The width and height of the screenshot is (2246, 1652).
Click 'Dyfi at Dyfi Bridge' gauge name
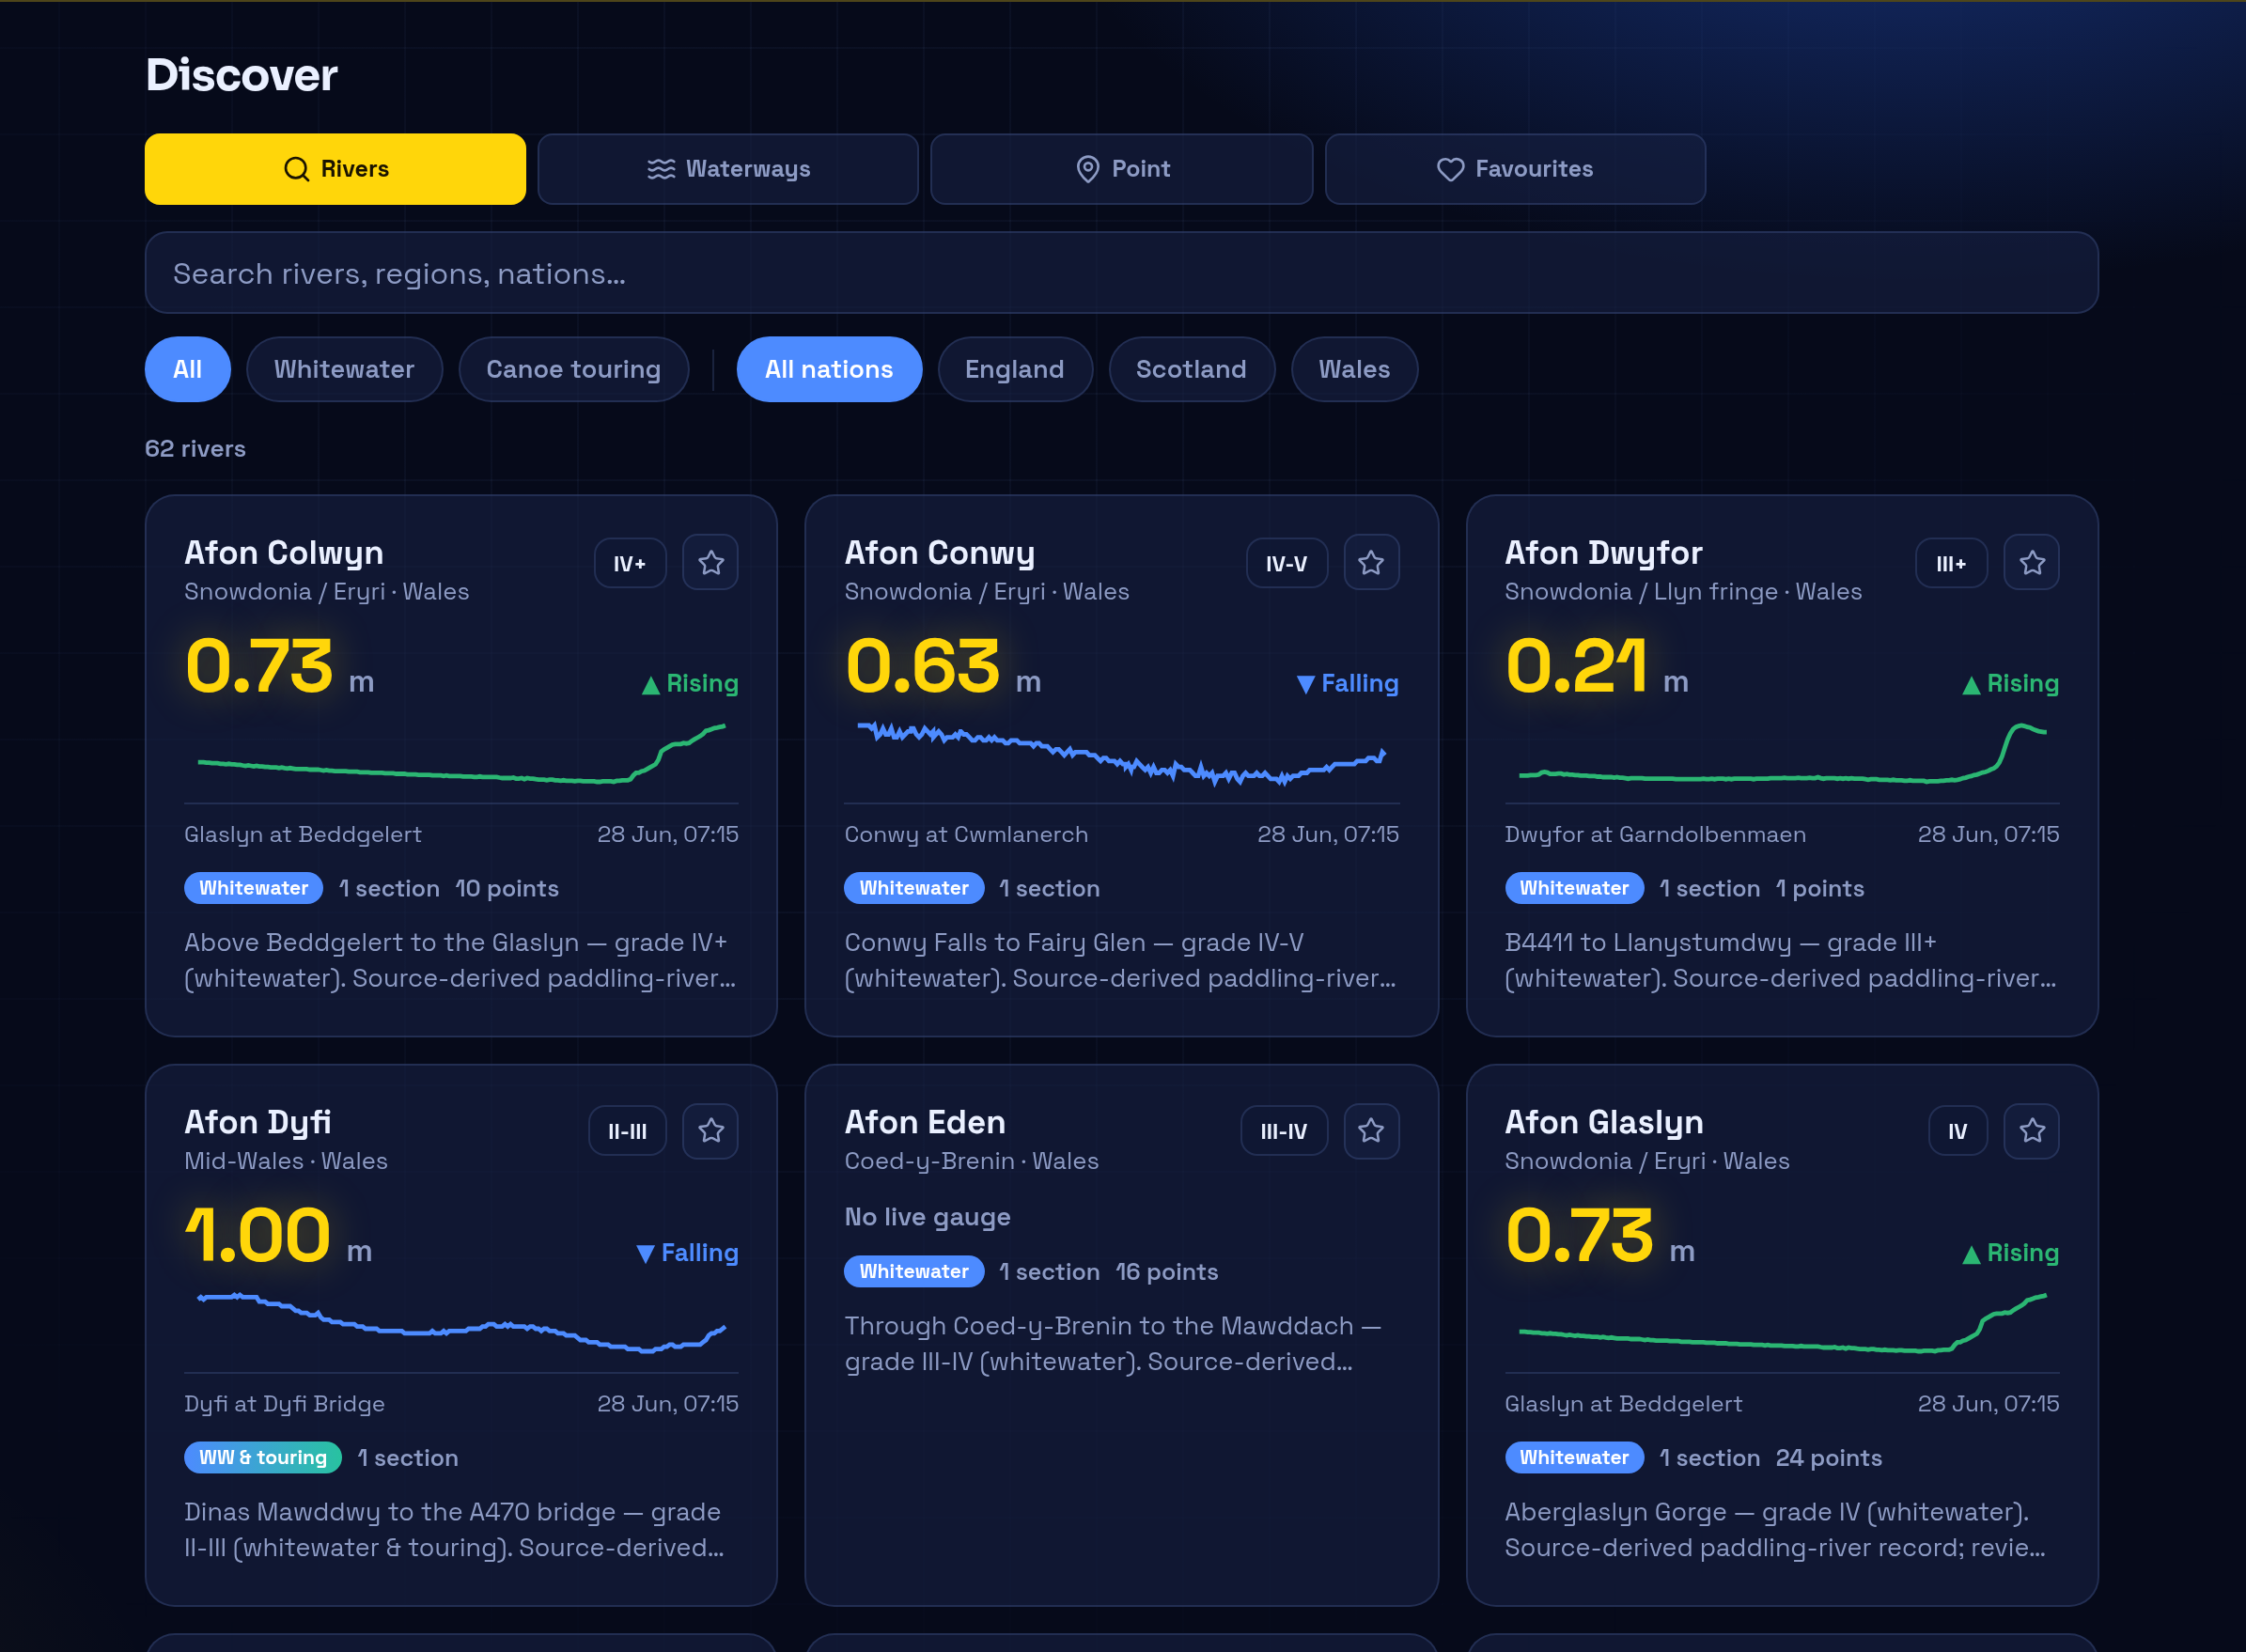coord(284,1404)
